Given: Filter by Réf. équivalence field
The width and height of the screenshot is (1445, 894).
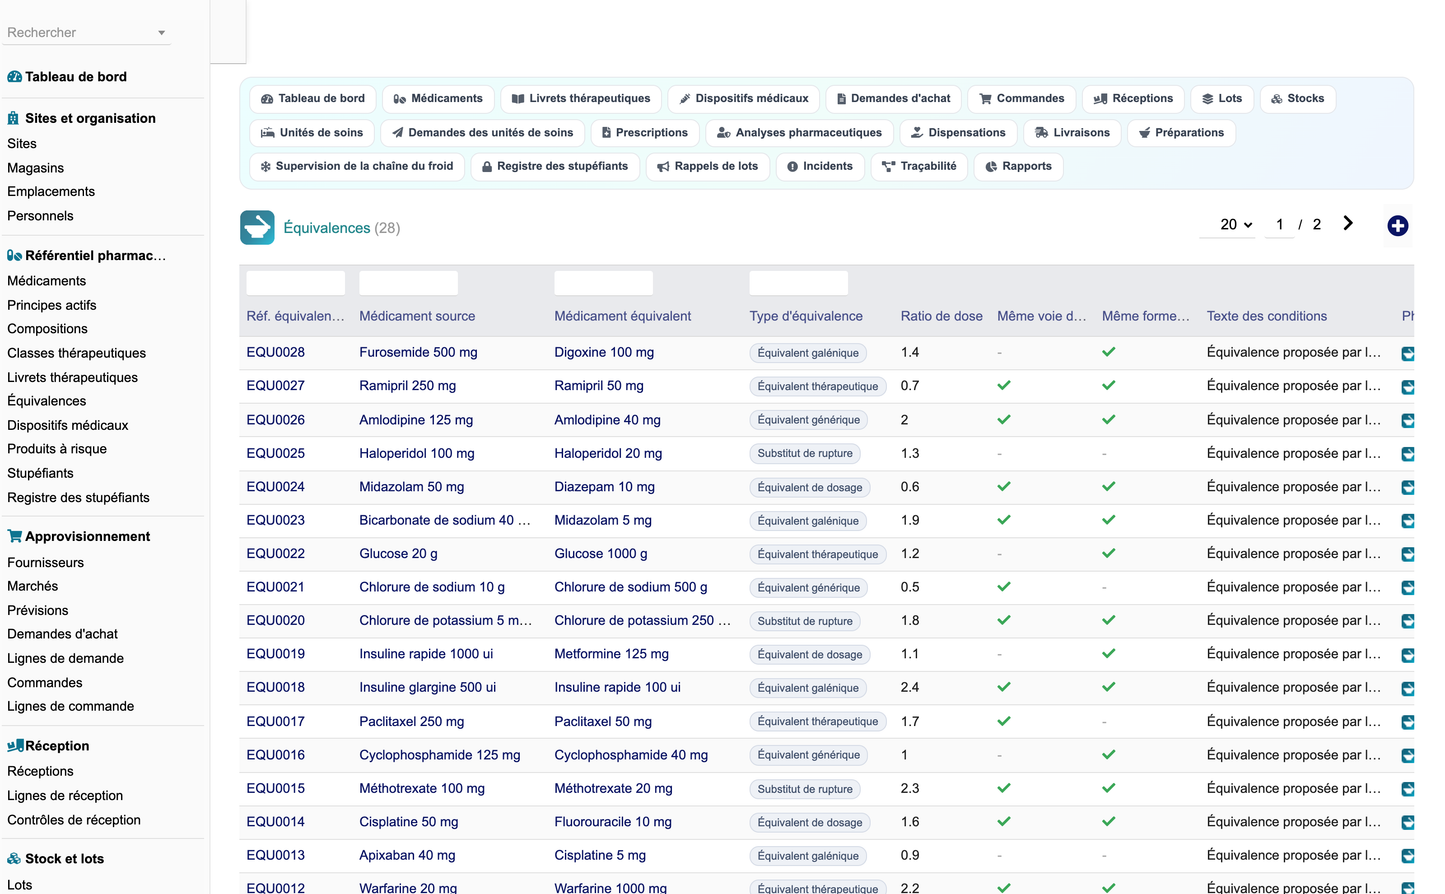Looking at the screenshot, I should [296, 283].
